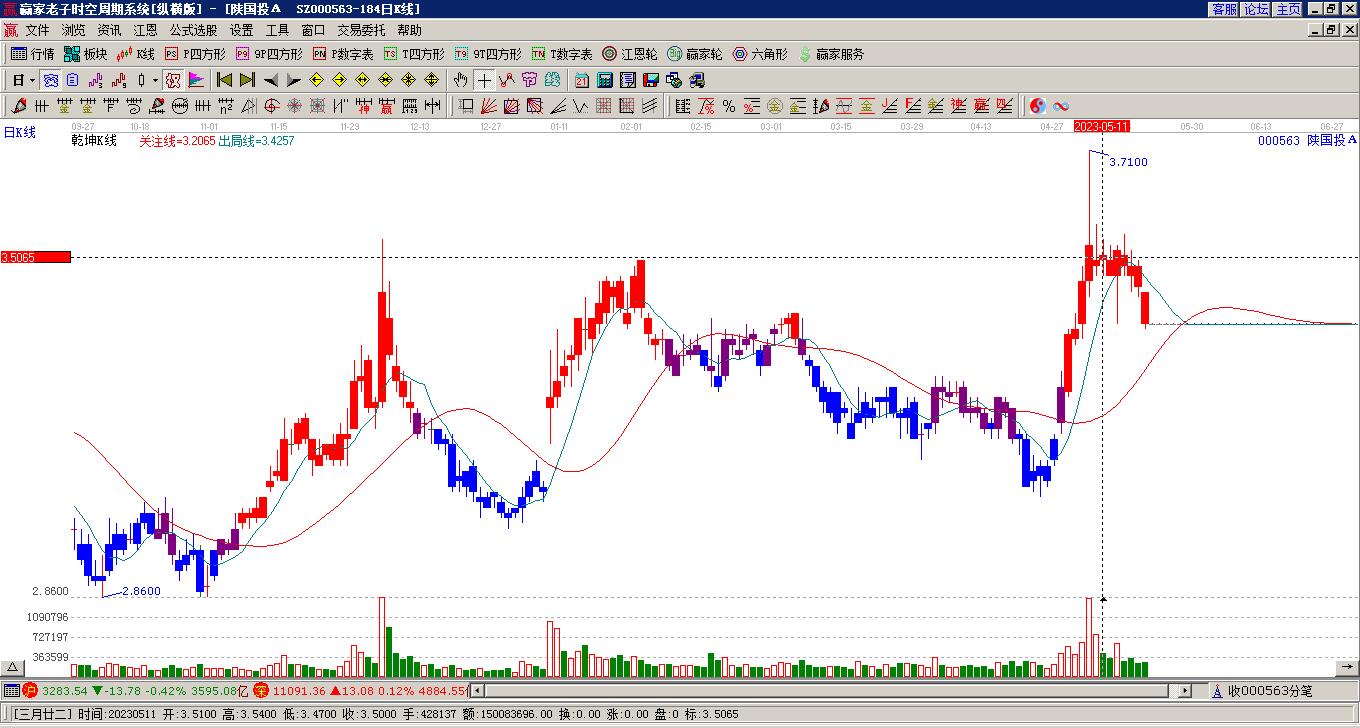Select the percent sign tool

[x=729, y=106]
